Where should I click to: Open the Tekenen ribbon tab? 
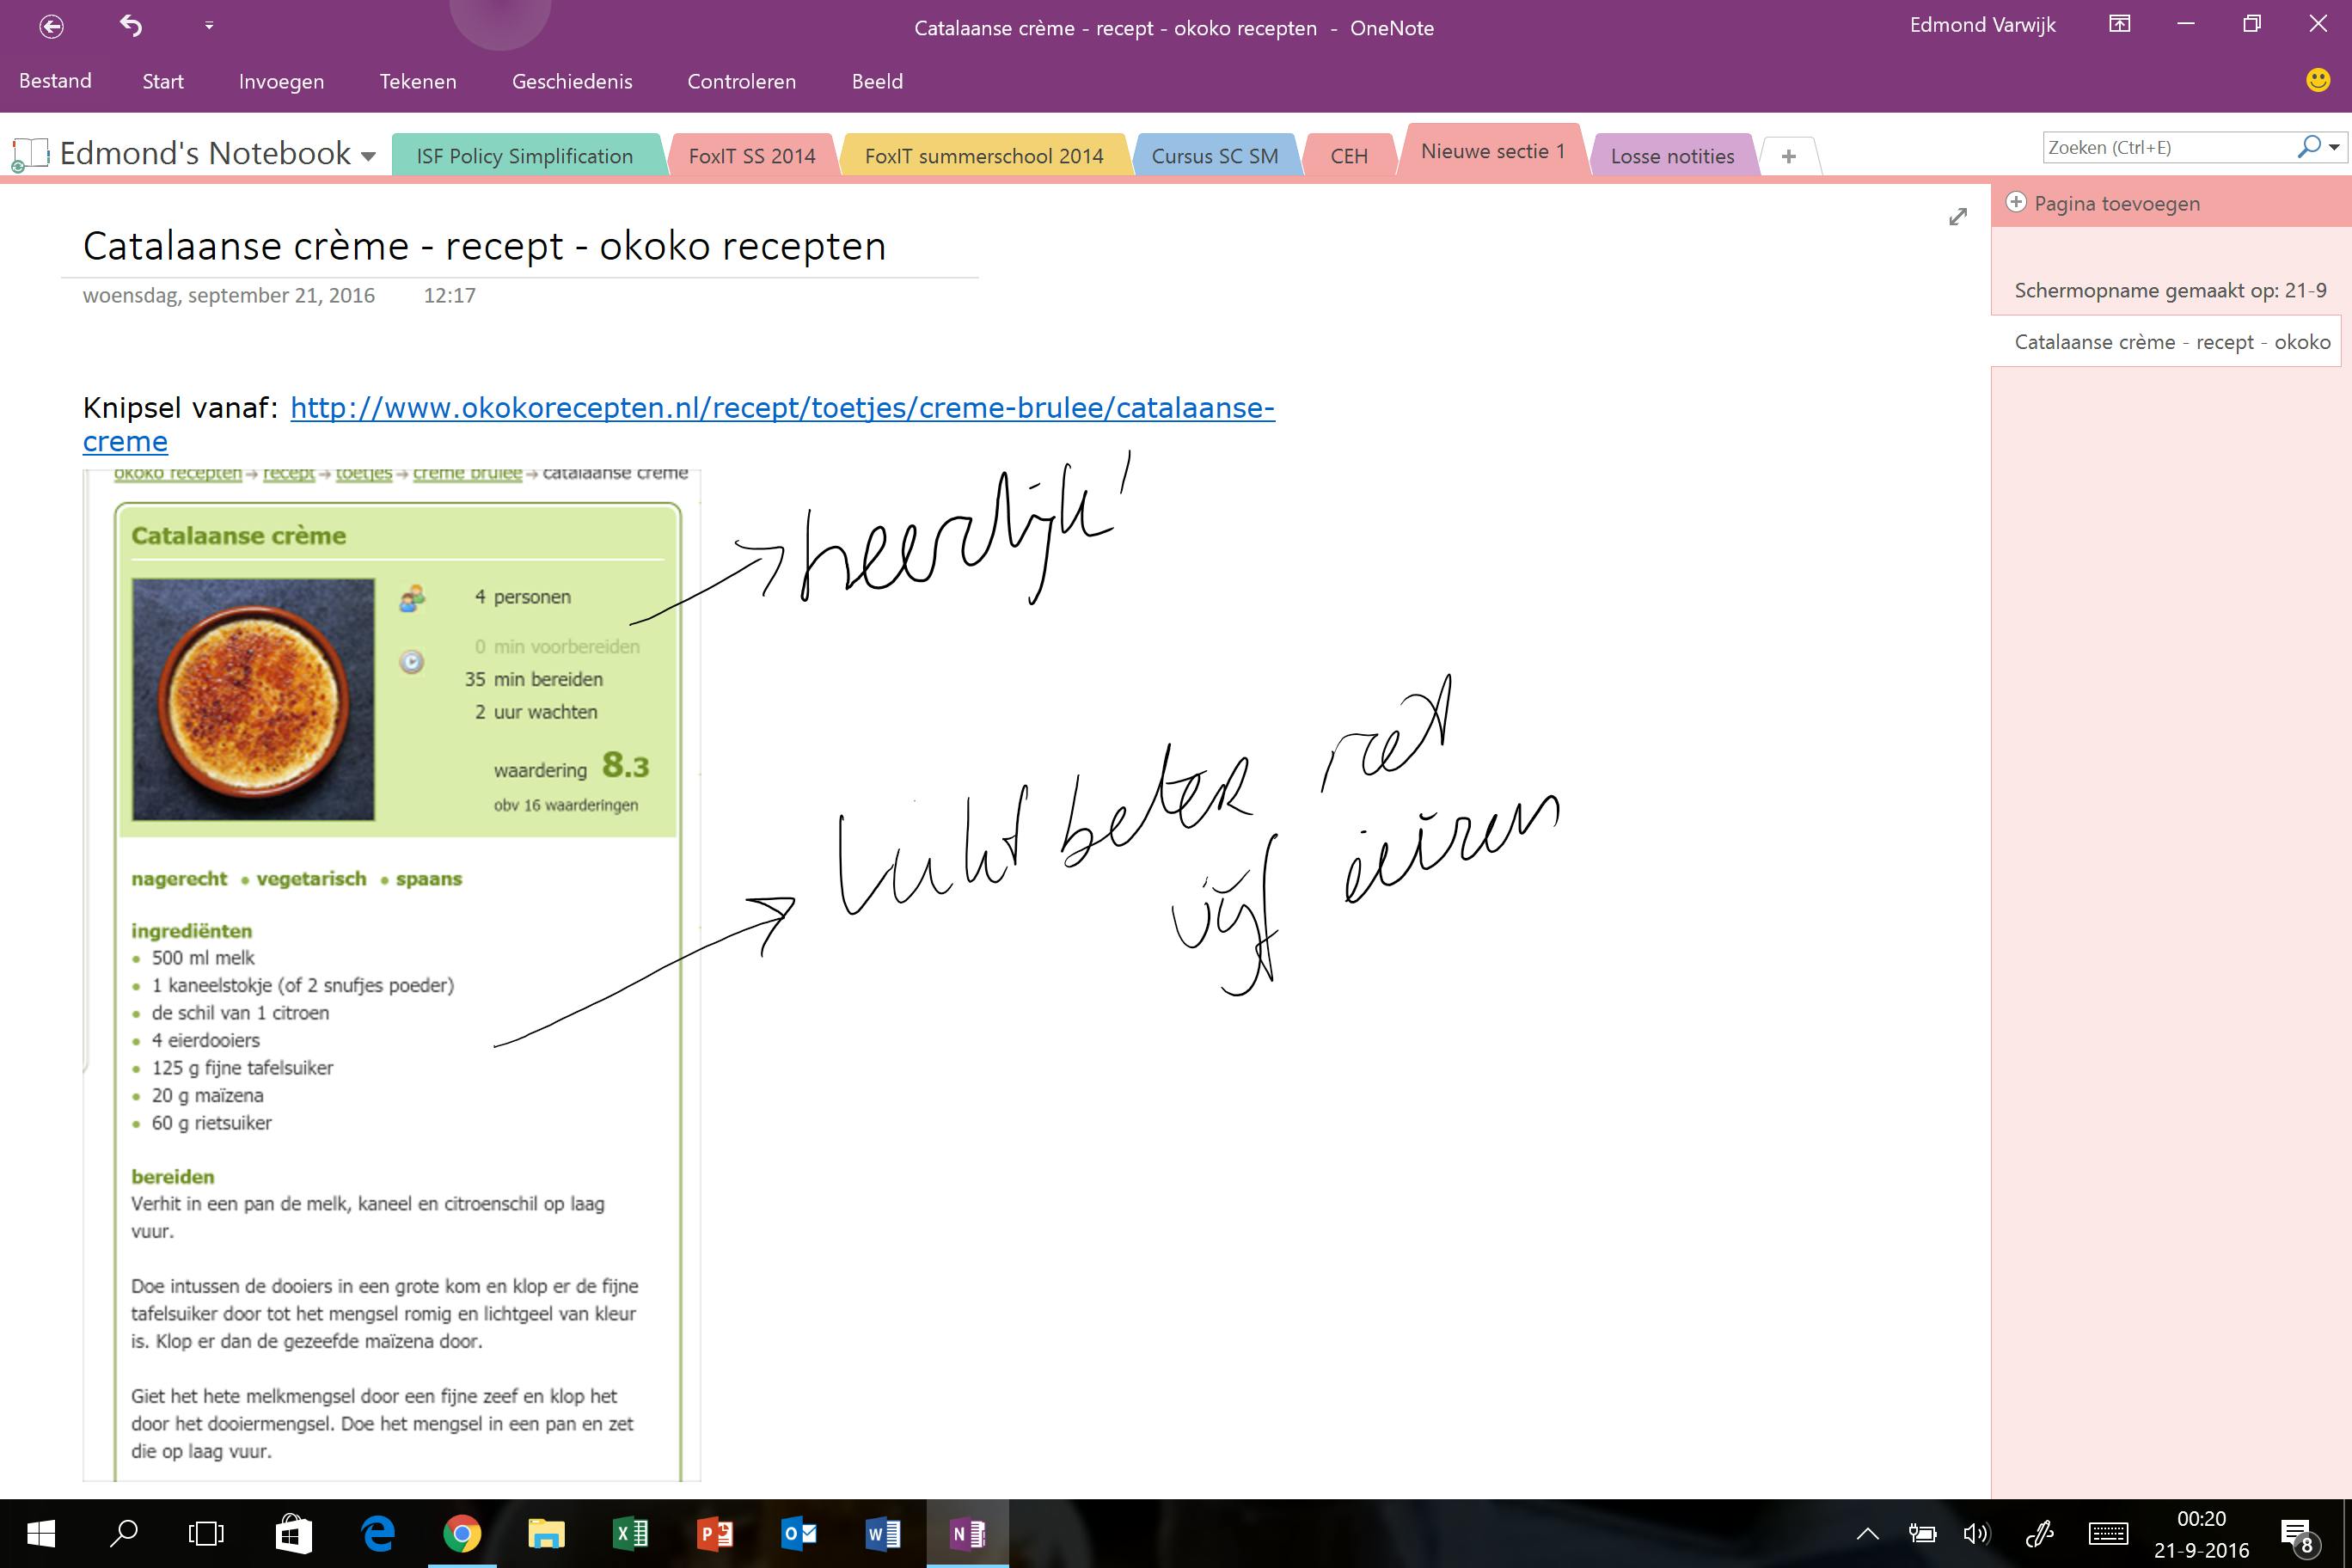point(417,82)
